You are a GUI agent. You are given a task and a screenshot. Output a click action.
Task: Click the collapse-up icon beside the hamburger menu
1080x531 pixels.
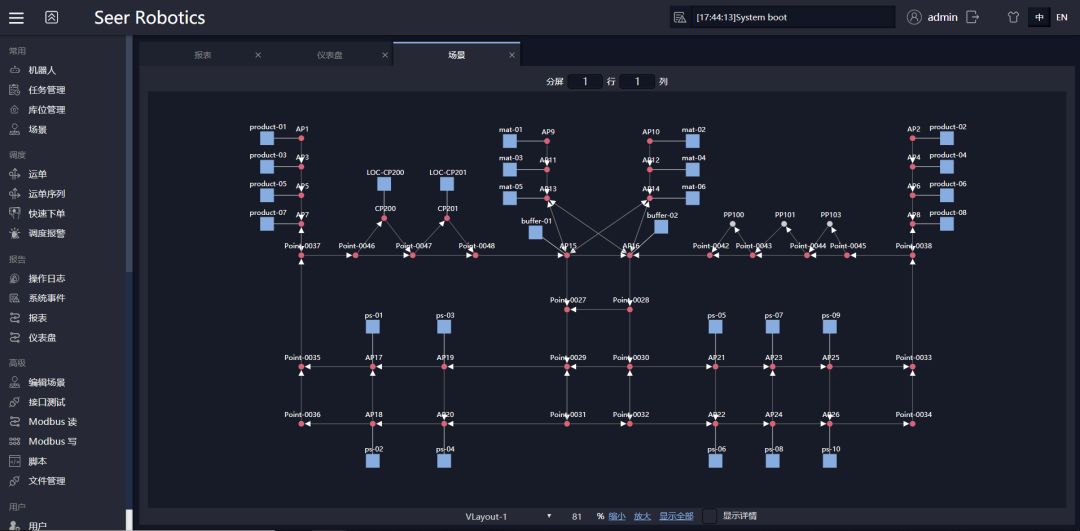(52, 17)
